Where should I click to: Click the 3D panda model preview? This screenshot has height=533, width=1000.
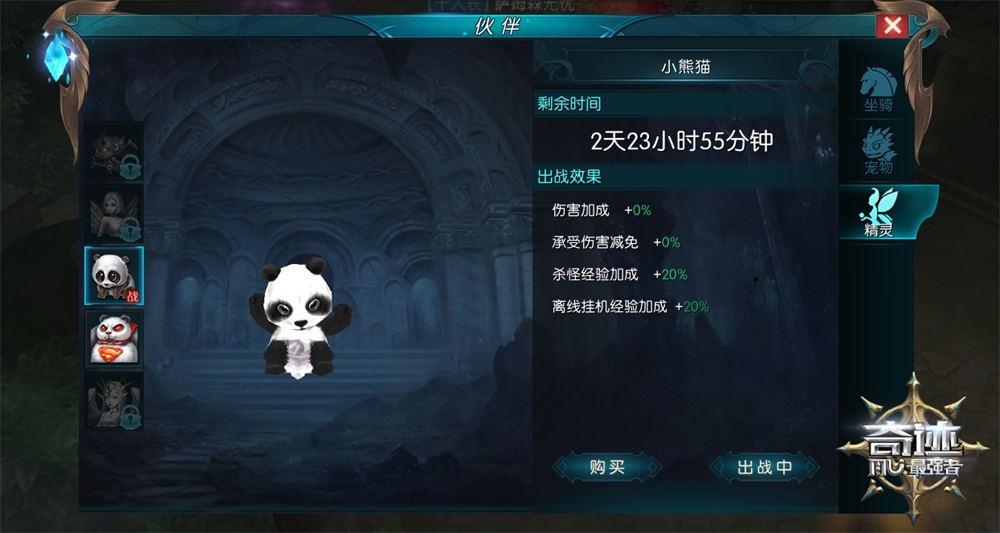click(x=300, y=318)
